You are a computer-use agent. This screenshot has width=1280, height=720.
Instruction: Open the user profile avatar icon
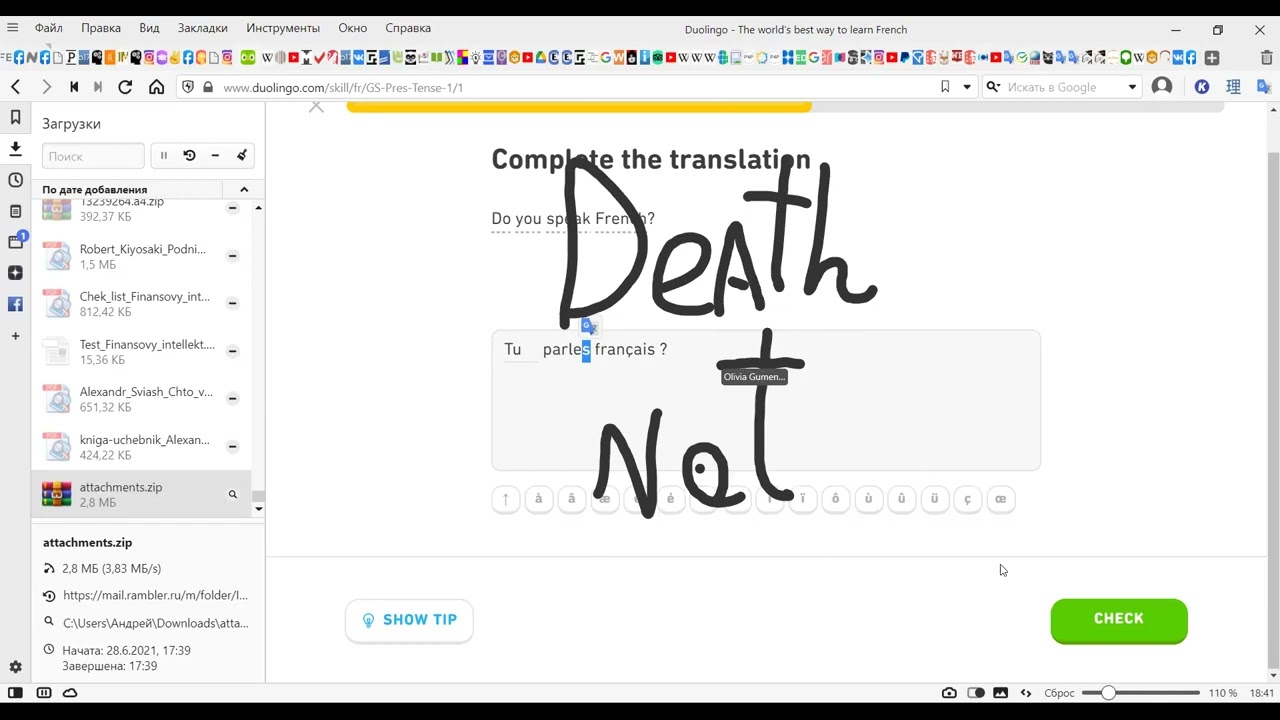pos(1162,87)
